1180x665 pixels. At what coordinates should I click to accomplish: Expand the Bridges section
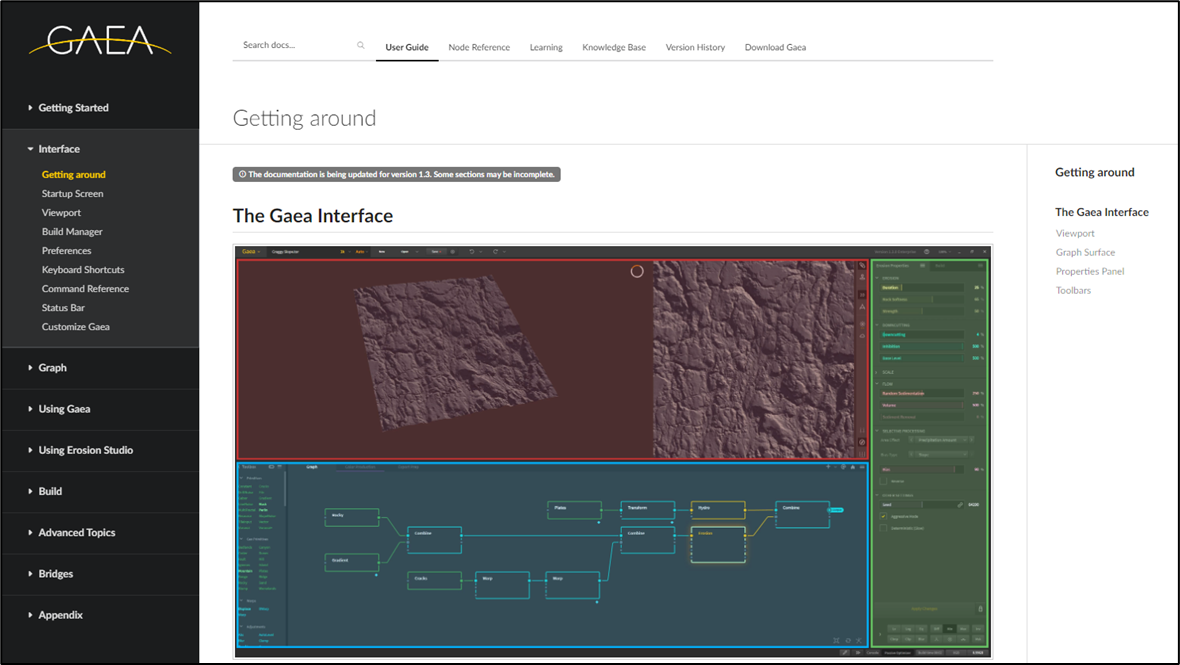(x=56, y=574)
